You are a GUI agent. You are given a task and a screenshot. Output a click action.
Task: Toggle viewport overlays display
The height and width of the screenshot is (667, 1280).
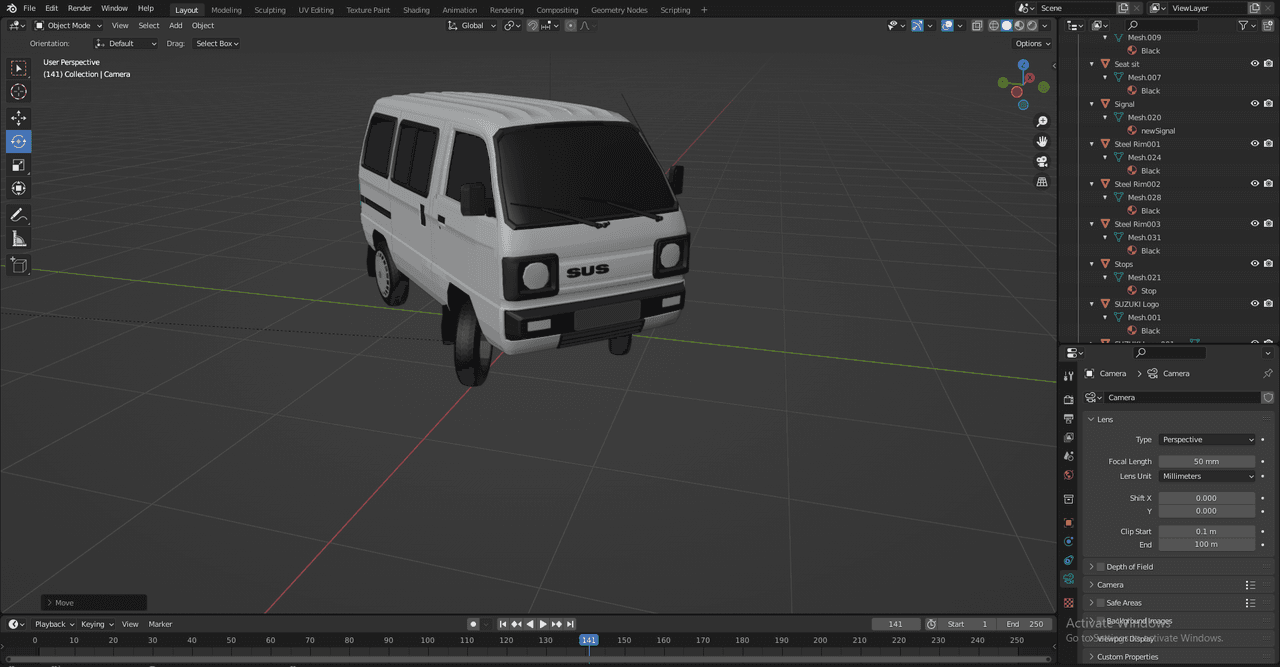tap(947, 25)
